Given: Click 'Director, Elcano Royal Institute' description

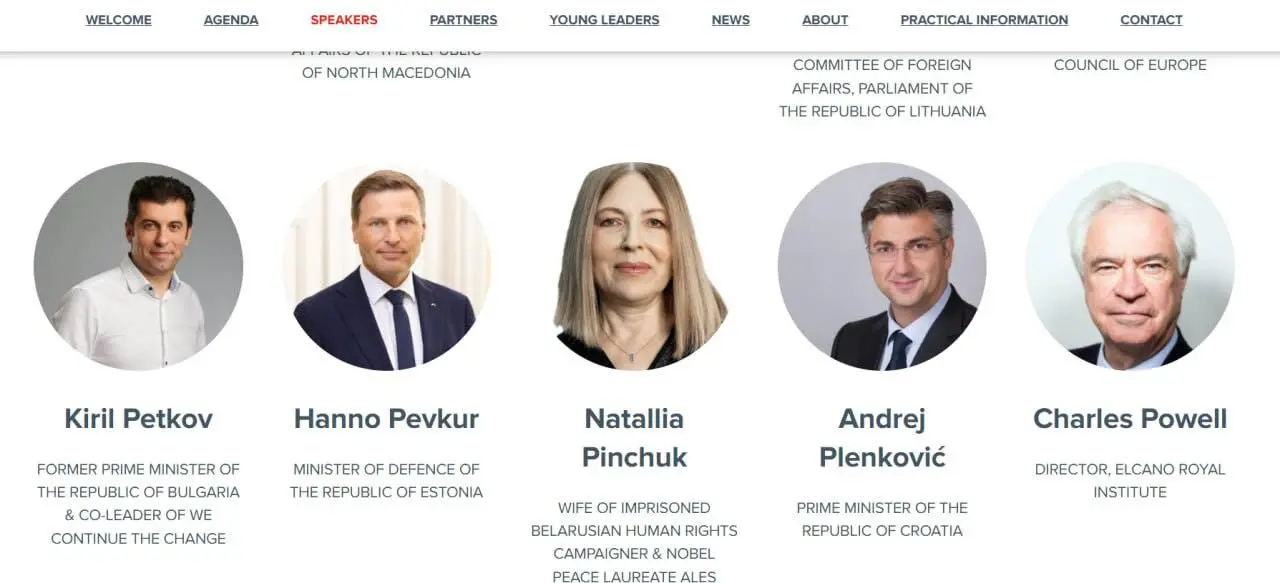Looking at the screenshot, I should pyautogui.click(x=1130, y=480).
